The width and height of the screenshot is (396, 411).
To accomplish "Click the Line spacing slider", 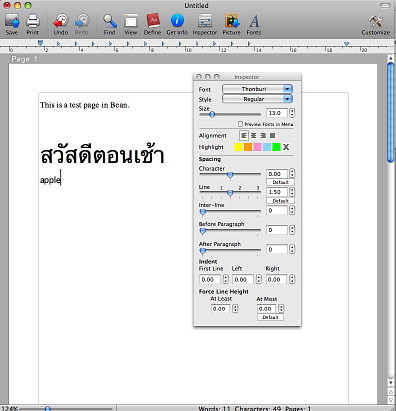I will [x=230, y=193].
